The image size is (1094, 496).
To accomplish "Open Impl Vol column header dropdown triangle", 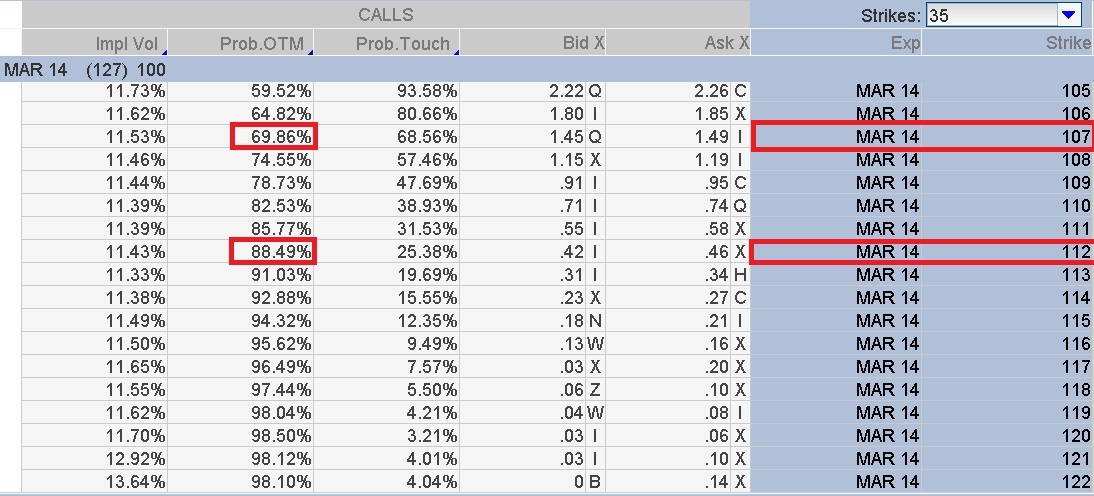I will [163, 52].
